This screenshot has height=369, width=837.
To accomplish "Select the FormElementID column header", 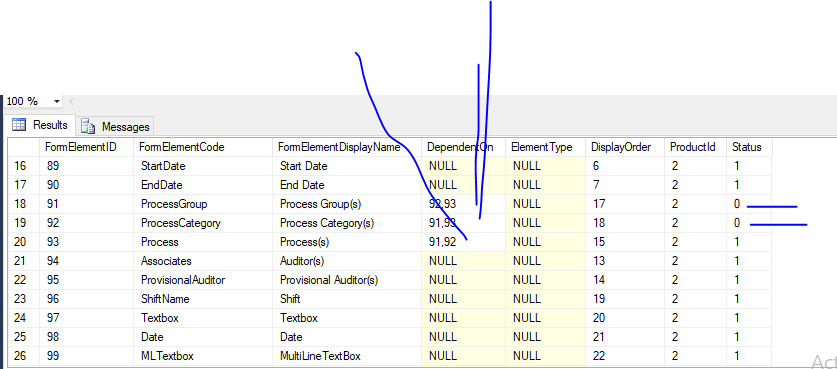I will 86,147.
